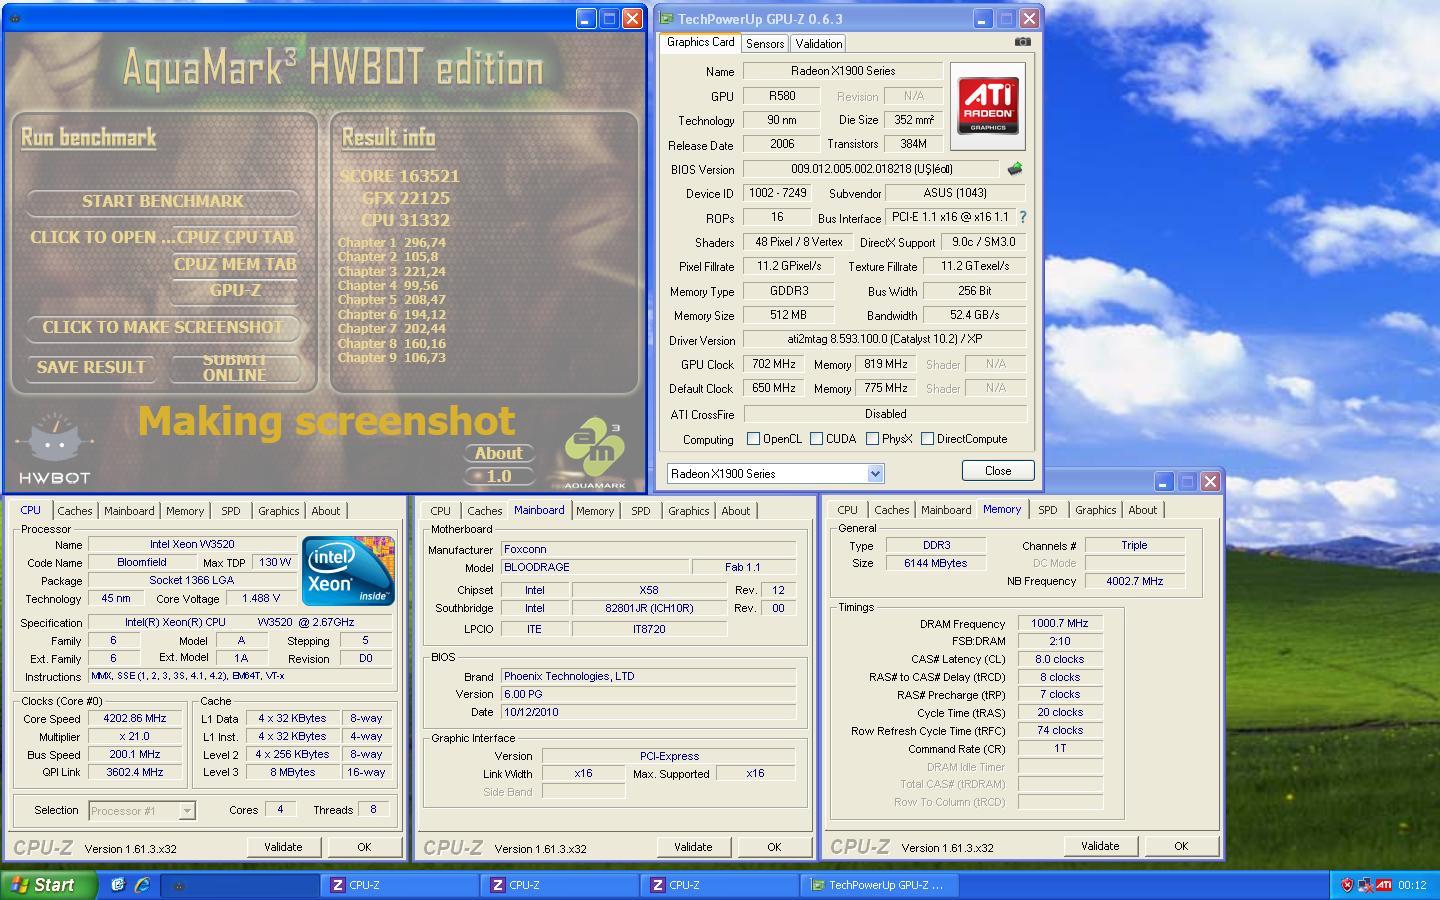Activate the AquaMark taskbar button
The height and width of the screenshot is (900, 1440).
pos(239,885)
